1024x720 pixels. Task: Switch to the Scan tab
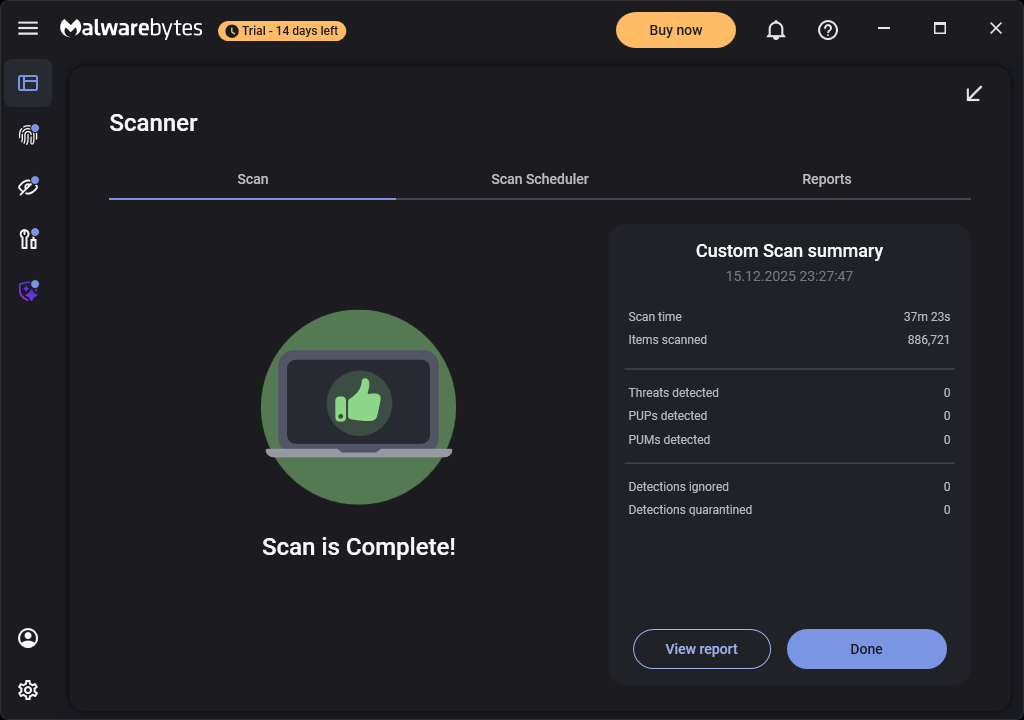point(253,179)
